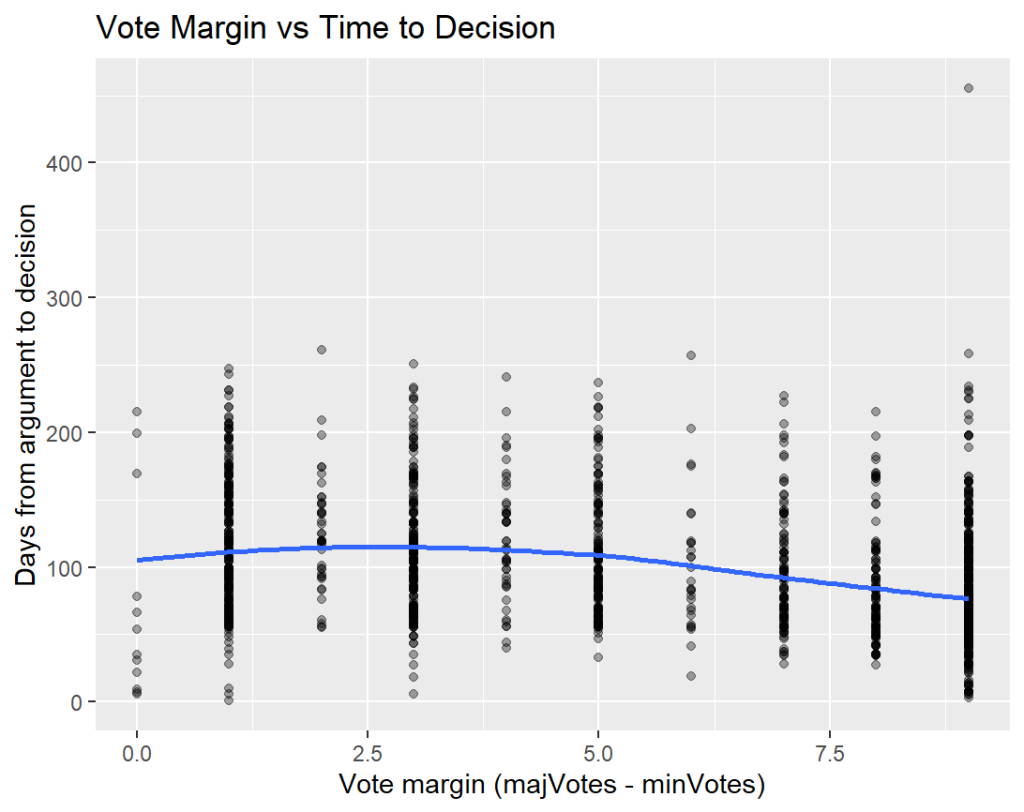
Task: Select the highest point at vote margin 4
Action: pyautogui.click(x=506, y=377)
